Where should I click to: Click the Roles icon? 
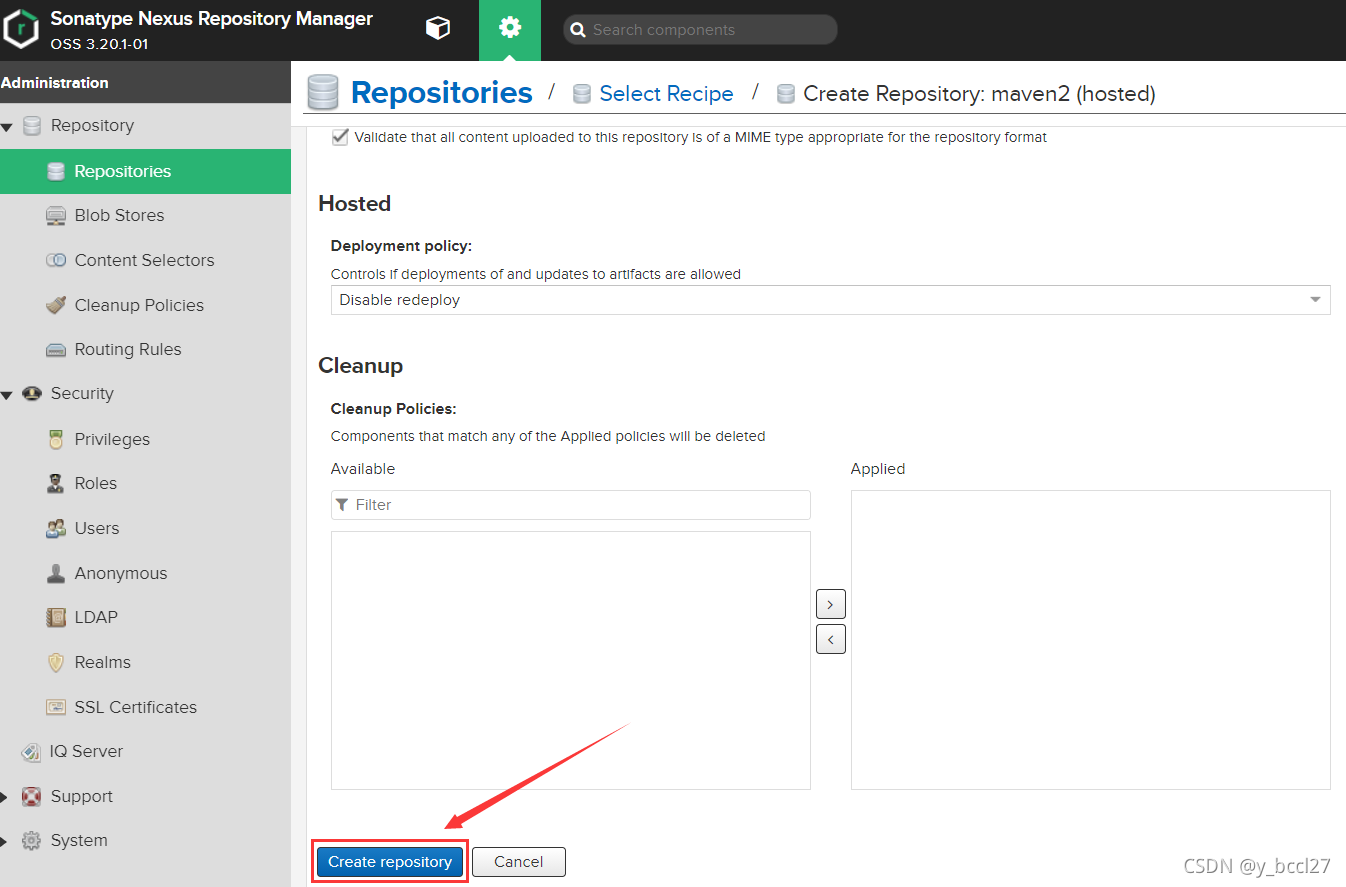[56, 484]
